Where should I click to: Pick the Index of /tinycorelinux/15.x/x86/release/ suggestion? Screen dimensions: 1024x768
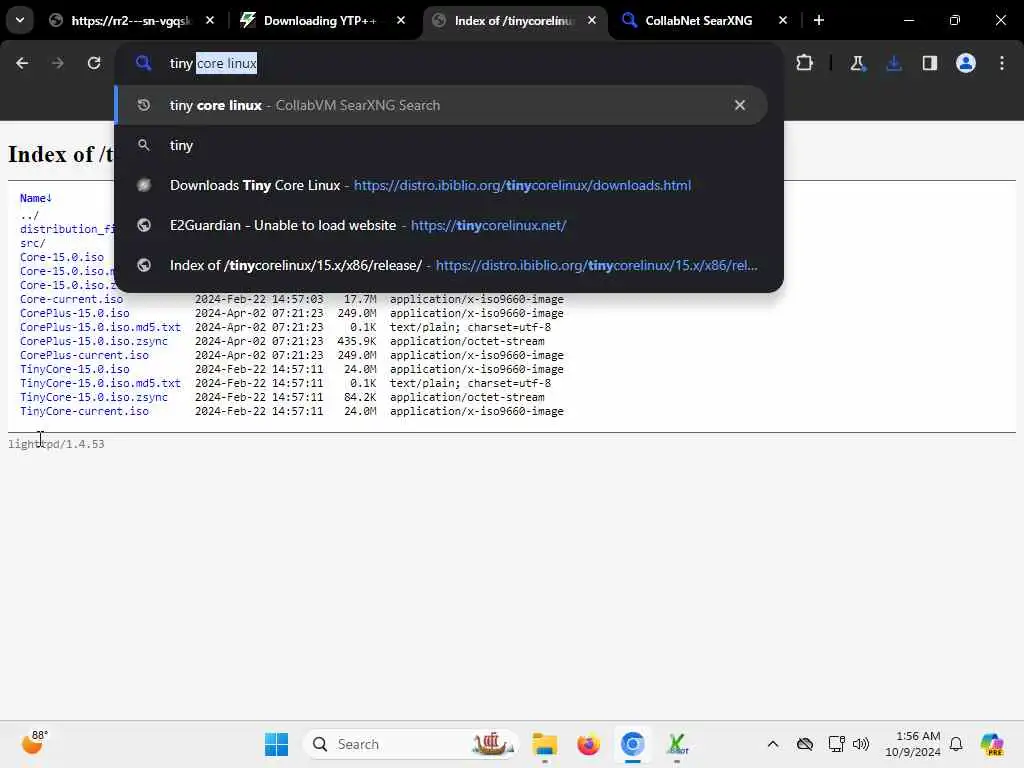coord(441,265)
